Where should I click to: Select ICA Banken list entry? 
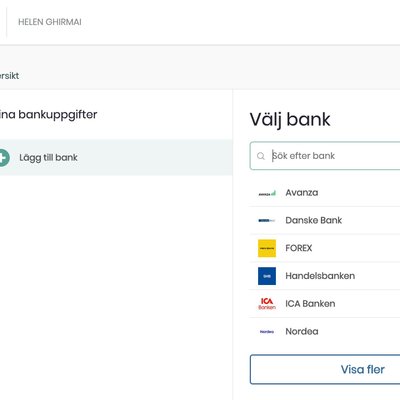[x=325, y=304]
